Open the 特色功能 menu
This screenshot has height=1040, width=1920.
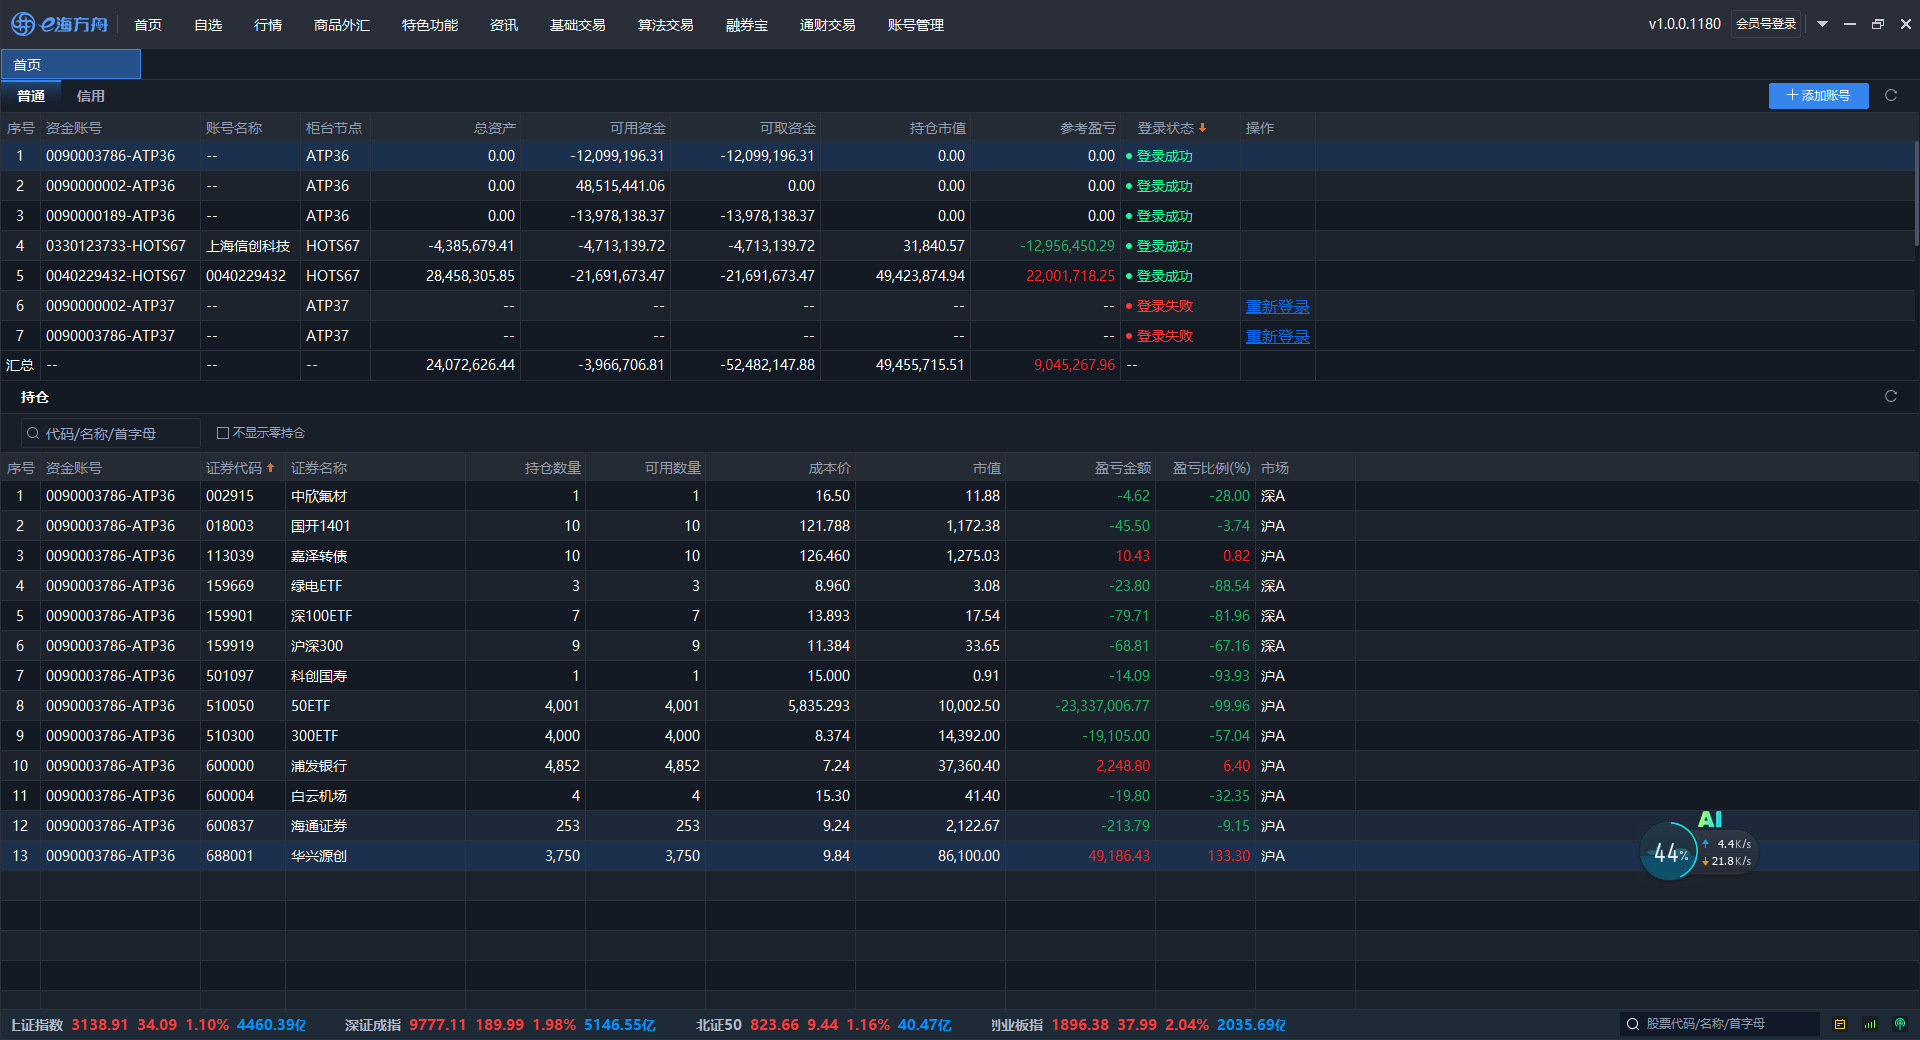tap(430, 25)
